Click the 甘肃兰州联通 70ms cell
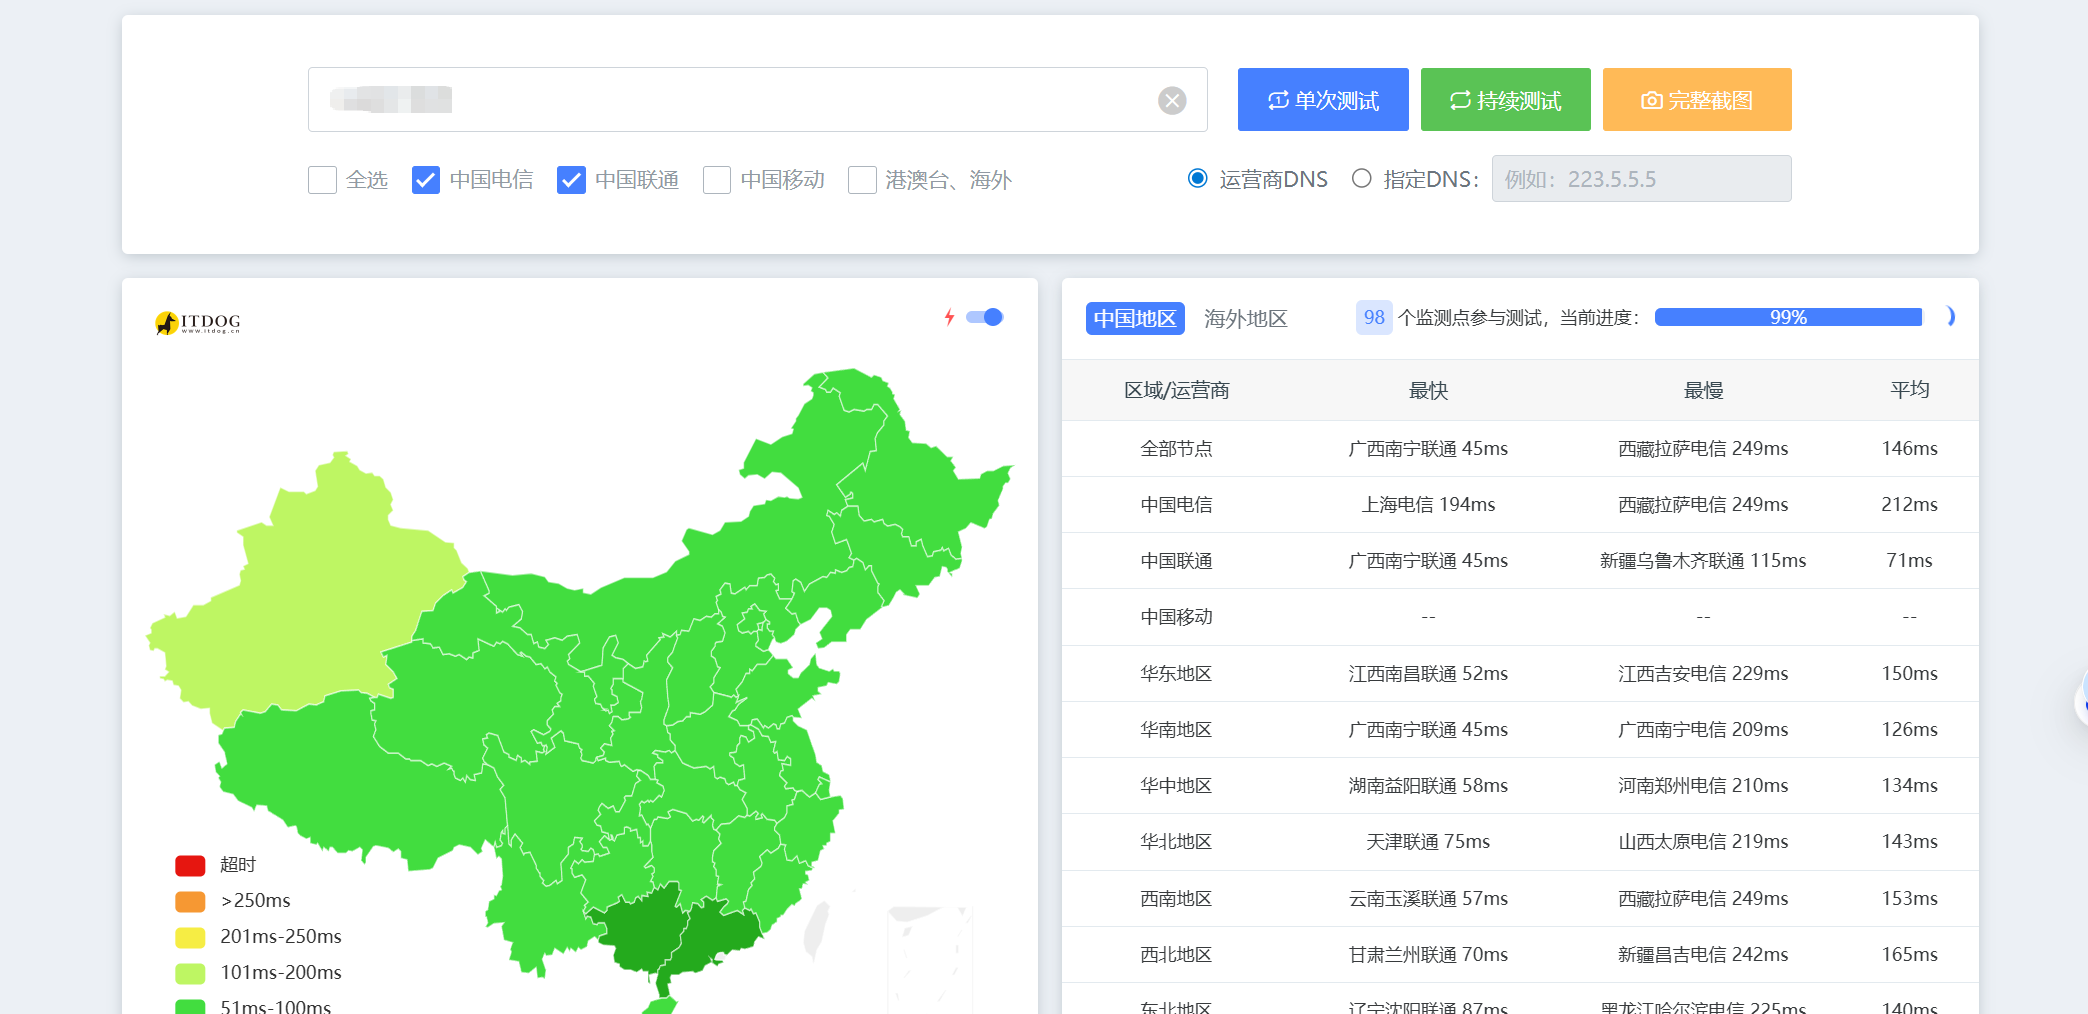The image size is (2088, 1014). click(x=1428, y=955)
